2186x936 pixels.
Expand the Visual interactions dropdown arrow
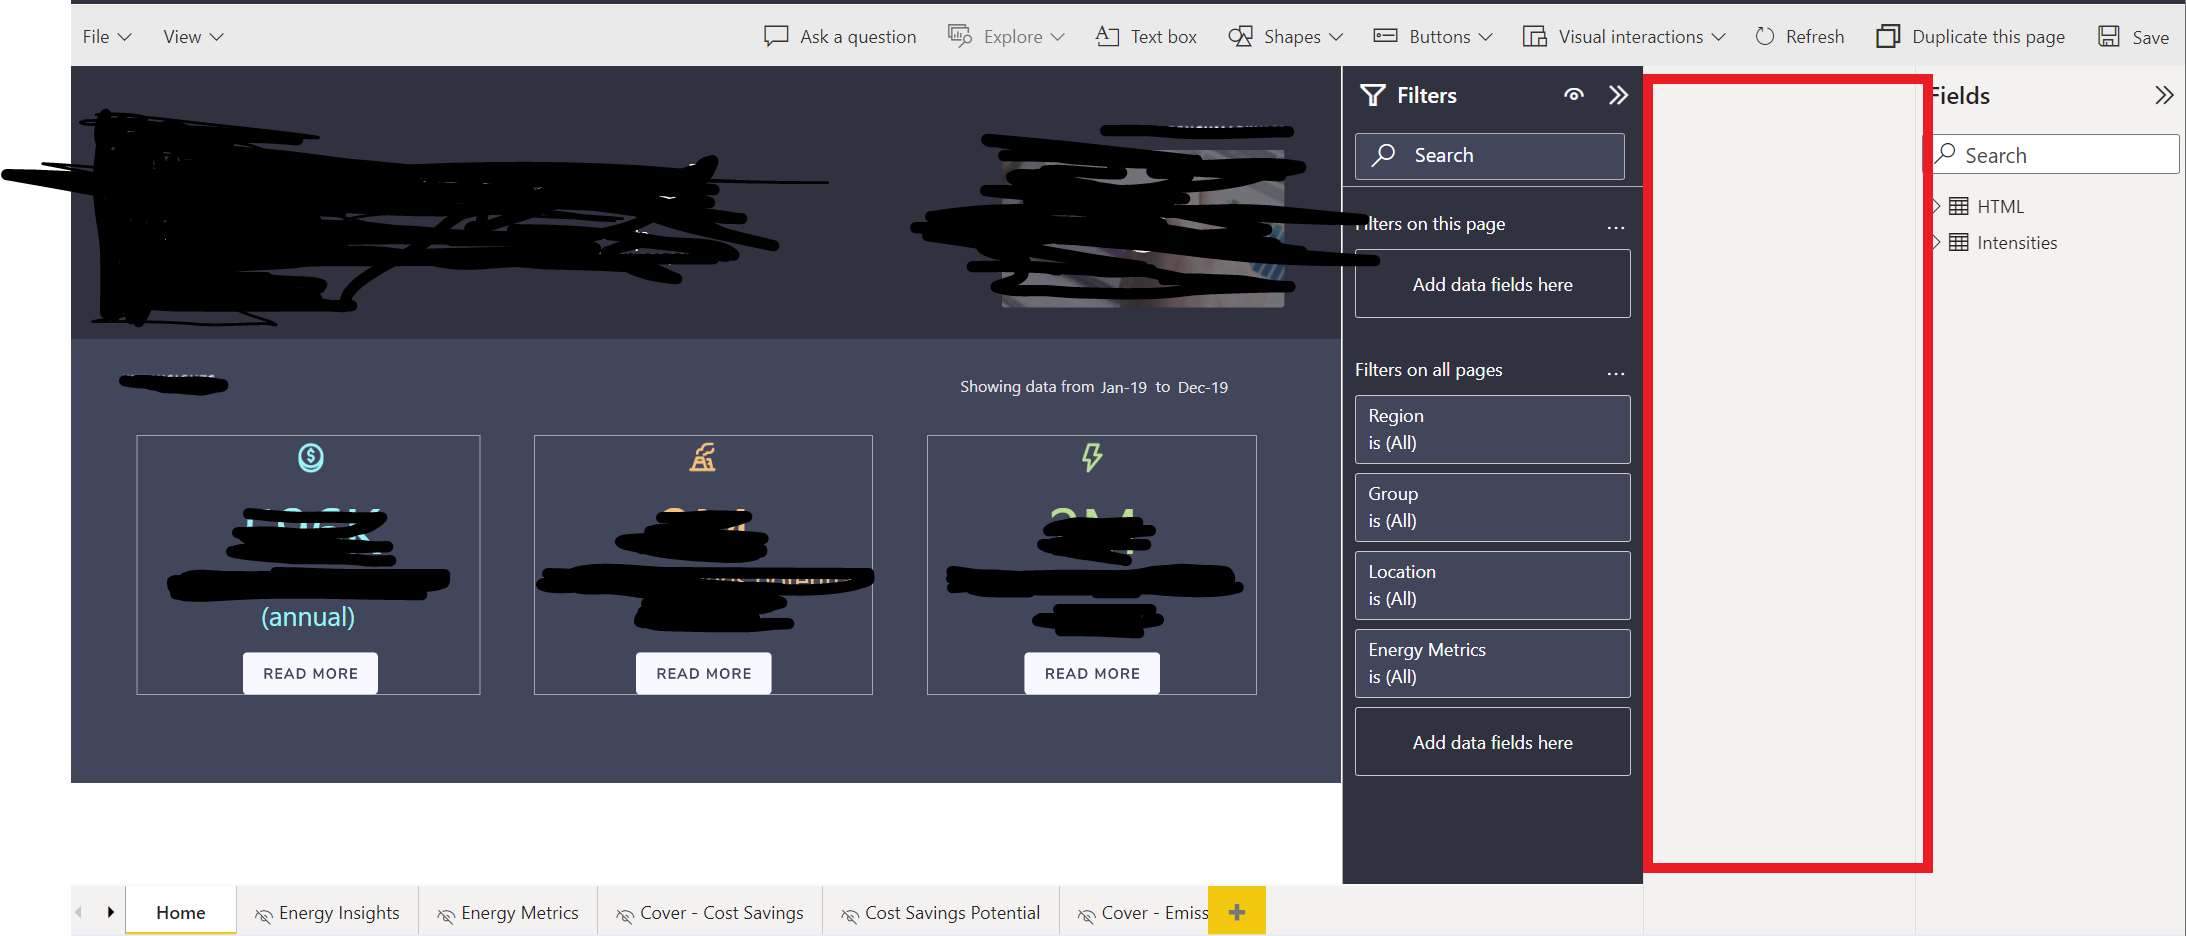(1718, 37)
